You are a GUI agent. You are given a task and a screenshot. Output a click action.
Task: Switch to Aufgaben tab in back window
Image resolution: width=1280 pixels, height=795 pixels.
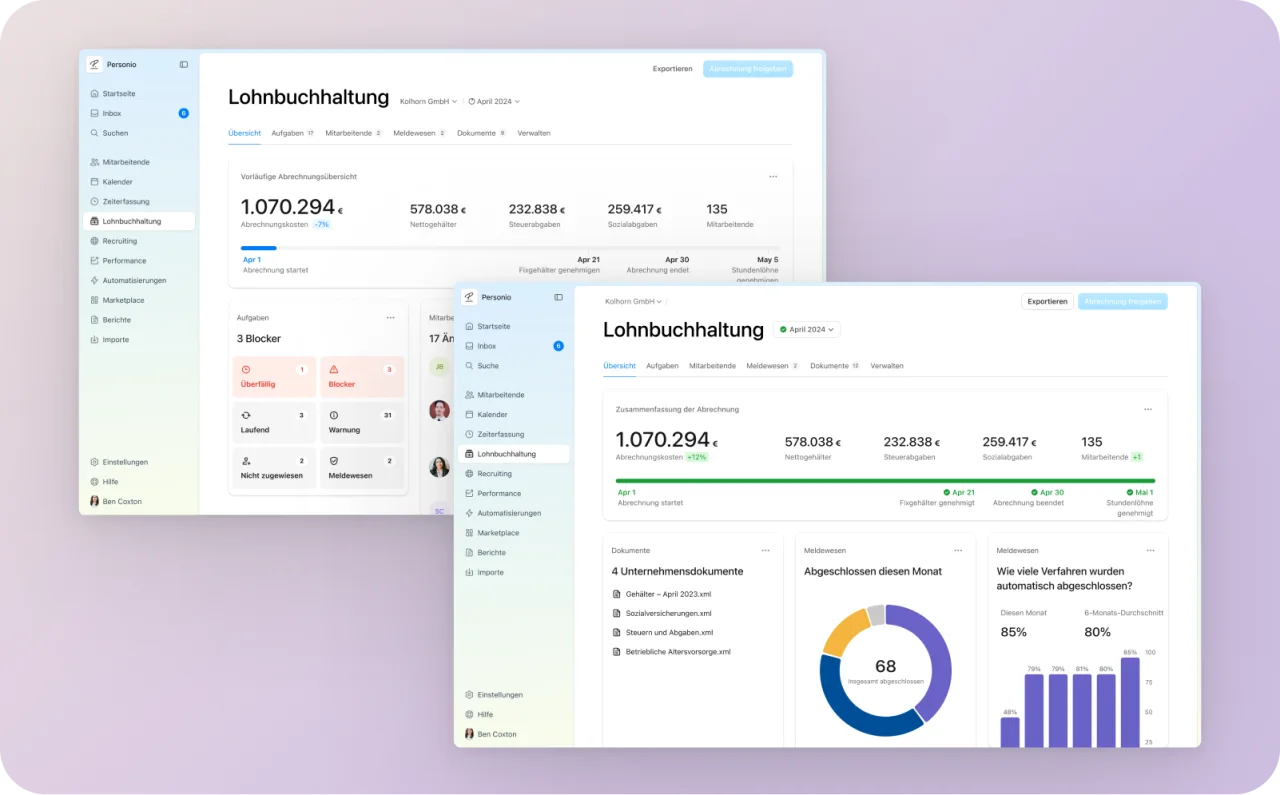point(293,133)
